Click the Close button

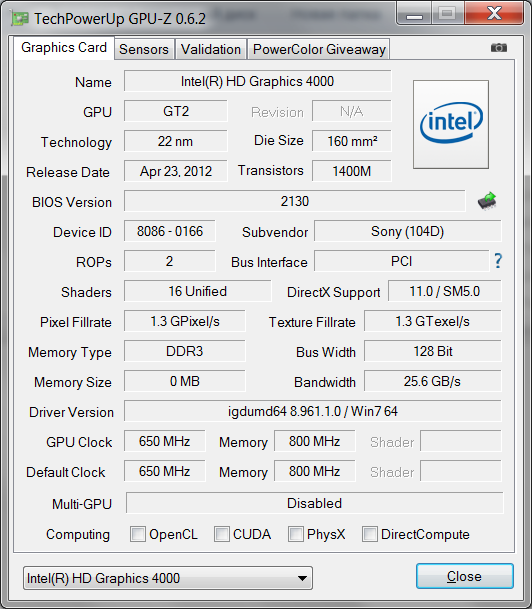coord(464,576)
